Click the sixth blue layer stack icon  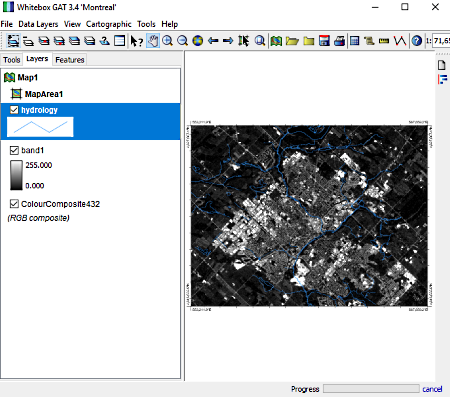point(89,41)
